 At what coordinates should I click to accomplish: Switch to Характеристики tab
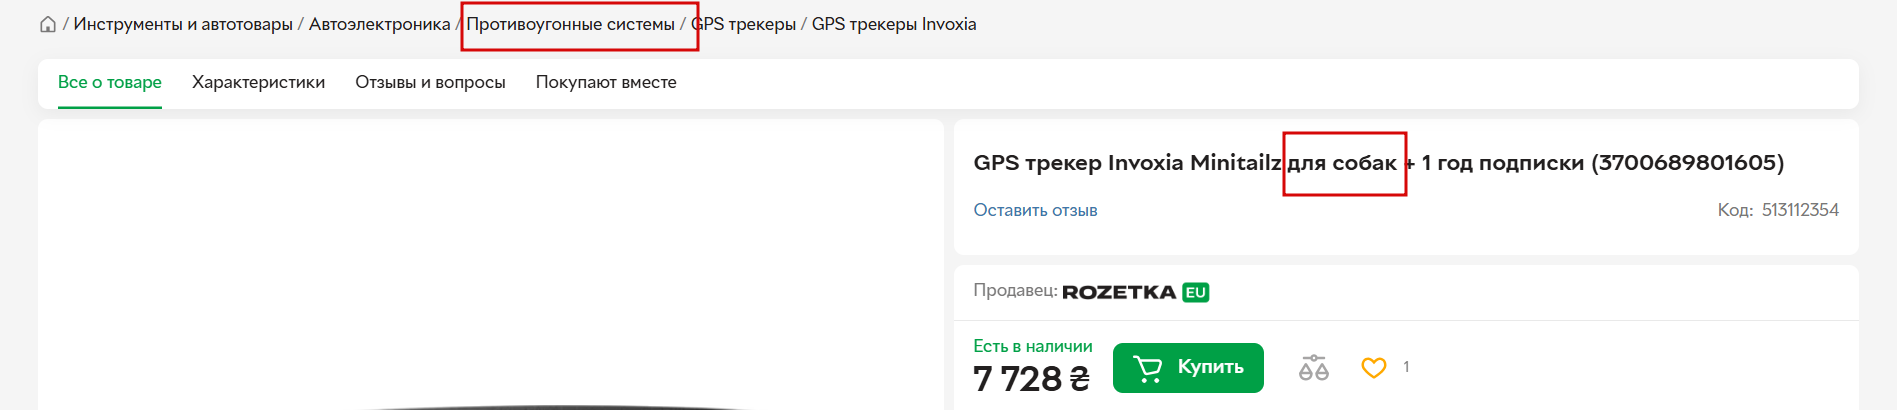[258, 82]
